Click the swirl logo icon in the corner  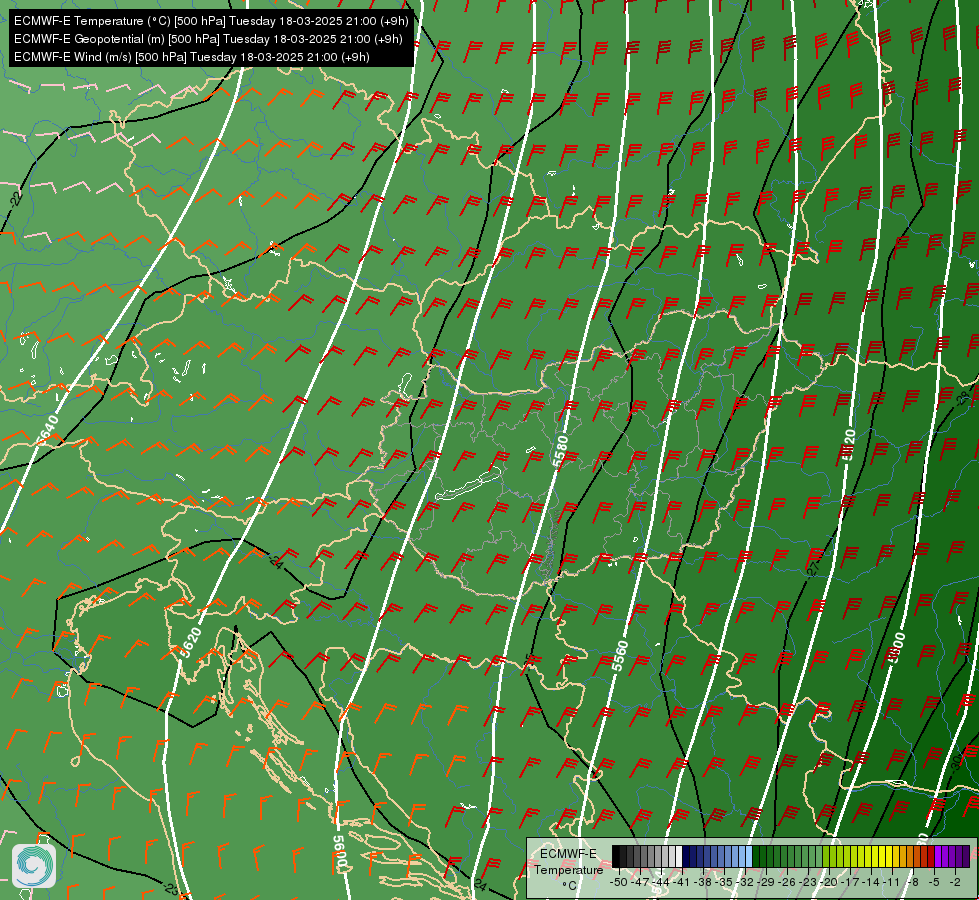tap(34, 866)
